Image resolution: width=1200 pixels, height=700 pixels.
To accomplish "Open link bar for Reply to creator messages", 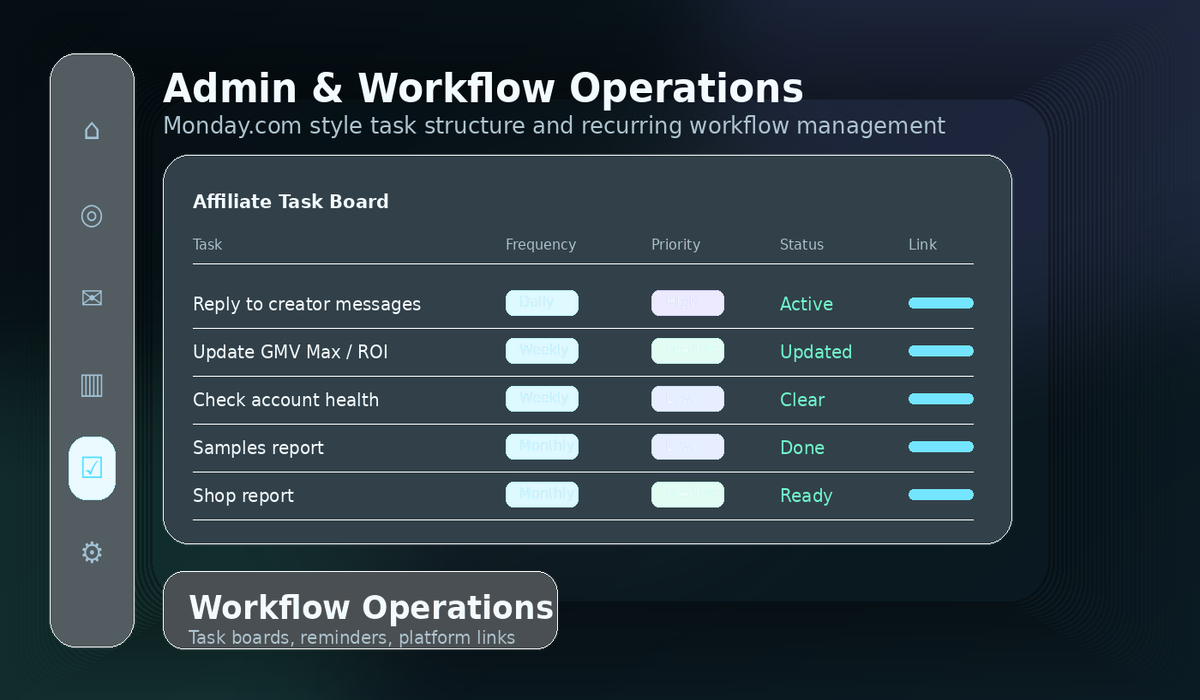I will pyautogui.click(x=941, y=303).
